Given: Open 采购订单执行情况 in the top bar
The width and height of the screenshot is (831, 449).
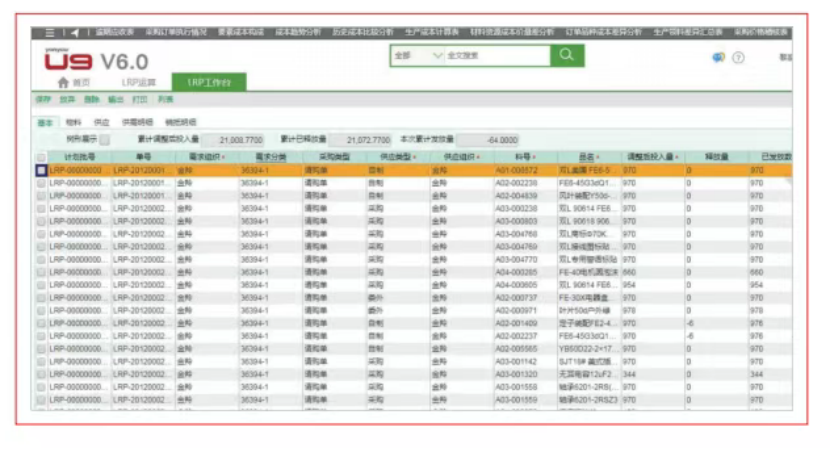Looking at the screenshot, I should point(176,32).
